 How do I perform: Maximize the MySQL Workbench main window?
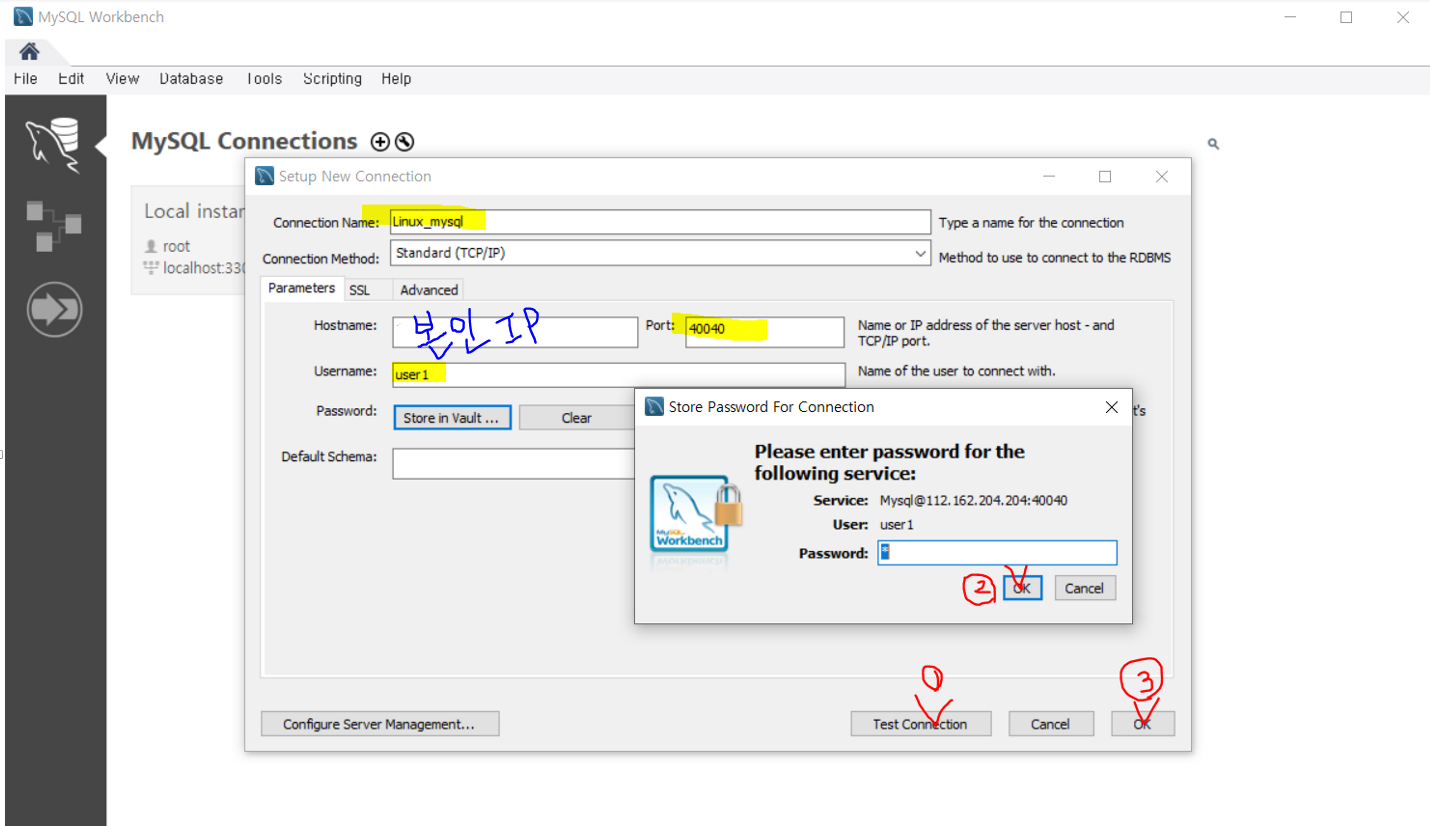pos(1346,17)
